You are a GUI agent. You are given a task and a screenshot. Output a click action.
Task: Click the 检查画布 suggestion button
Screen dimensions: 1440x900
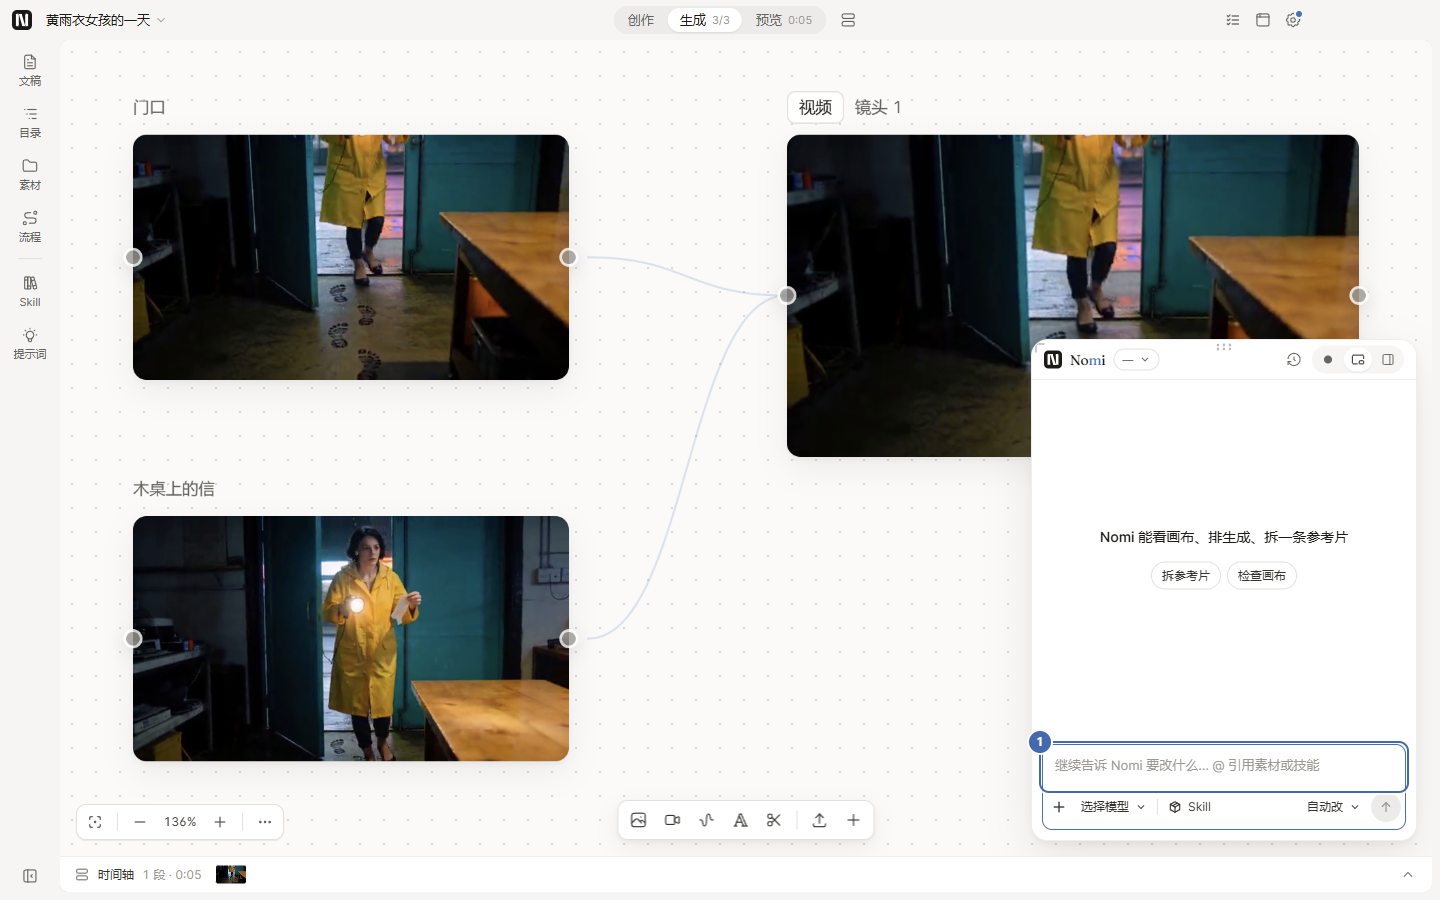[1262, 576]
